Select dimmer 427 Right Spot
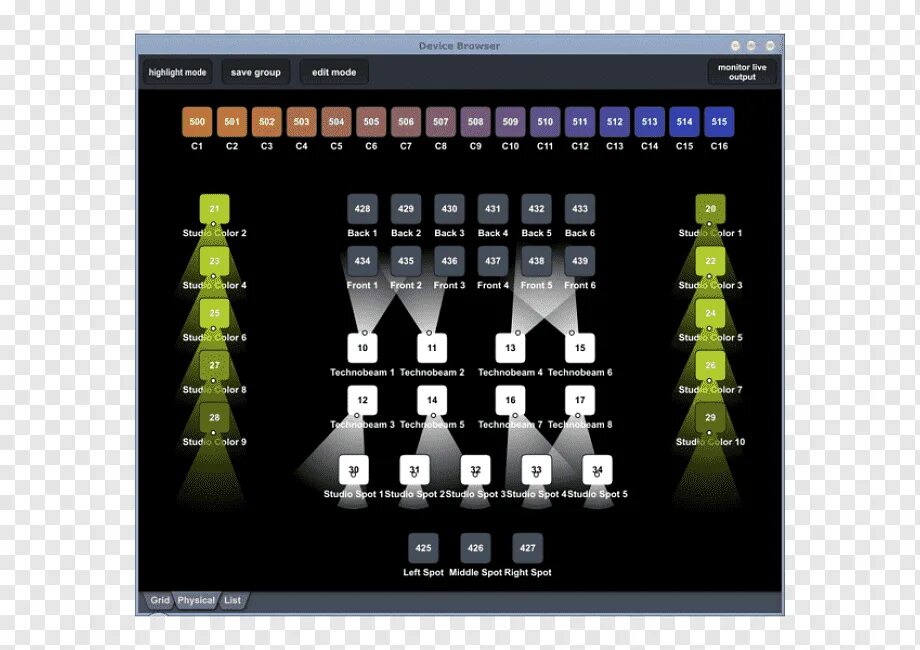The height and width of the screenshot is (650, 920). (527, 548)
